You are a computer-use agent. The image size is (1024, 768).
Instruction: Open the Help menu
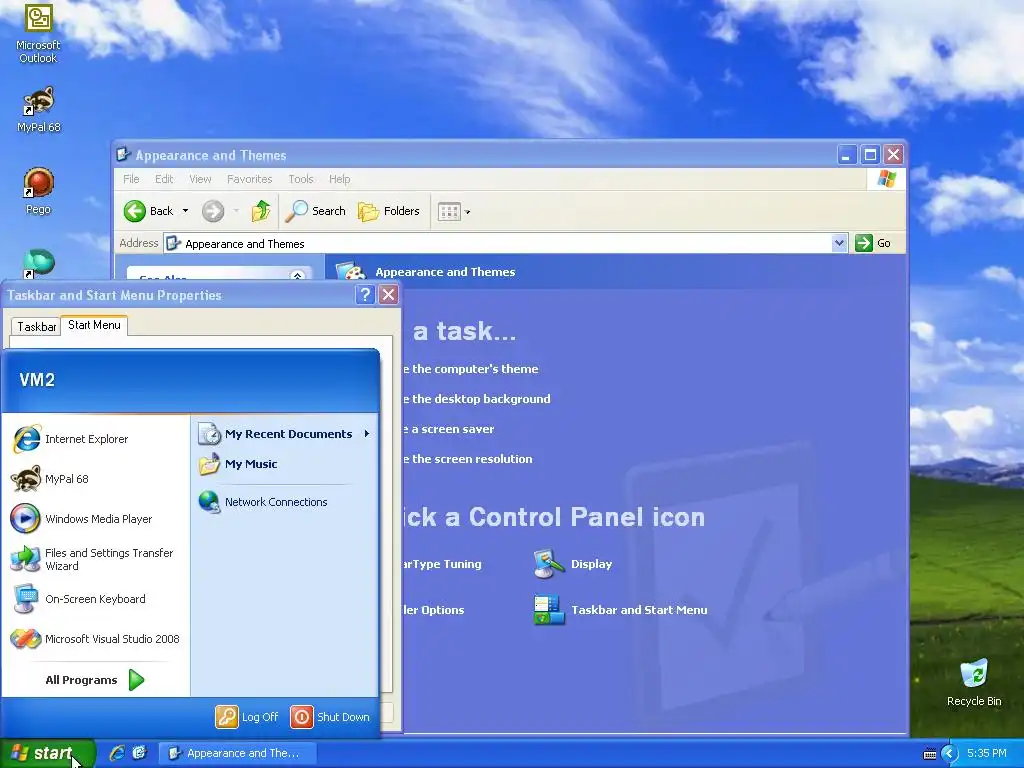coord(340,179)
